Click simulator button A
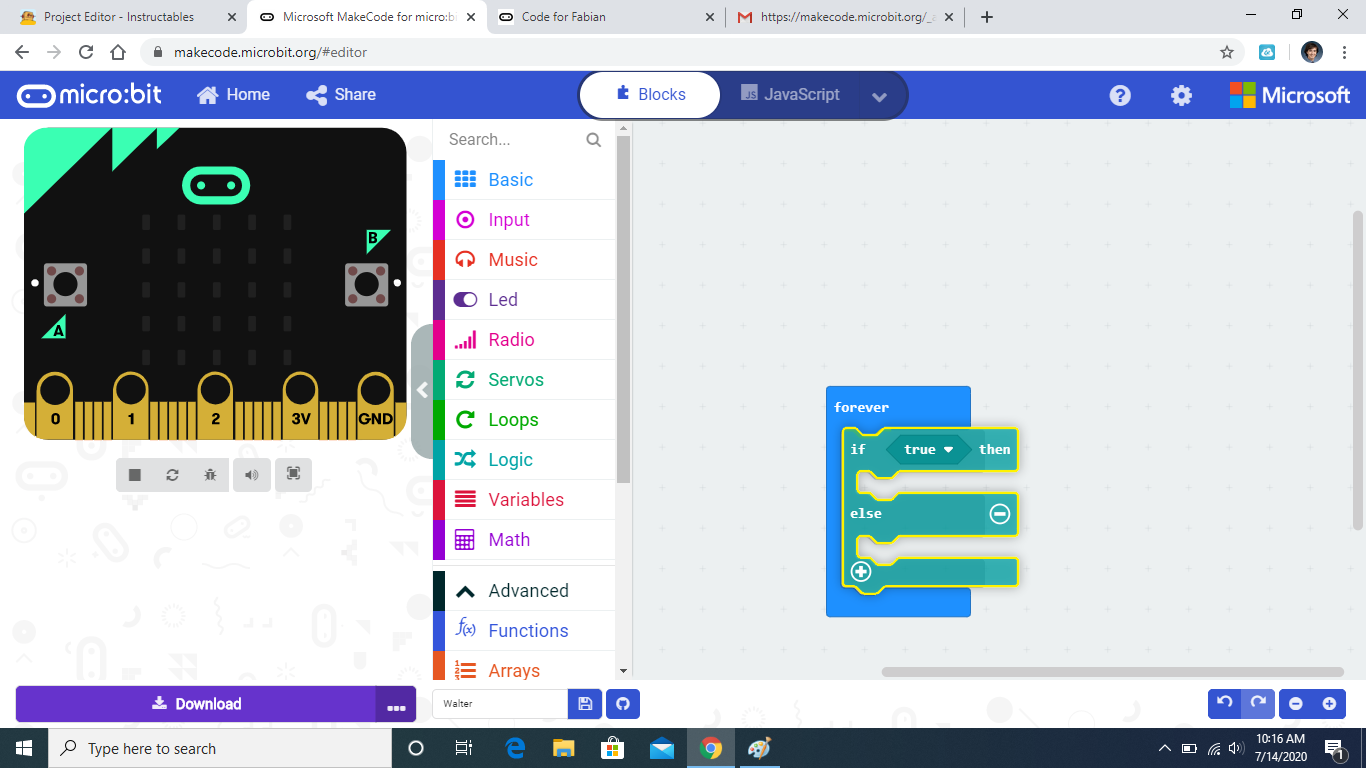1366x768 pixels. coord(66,285)
